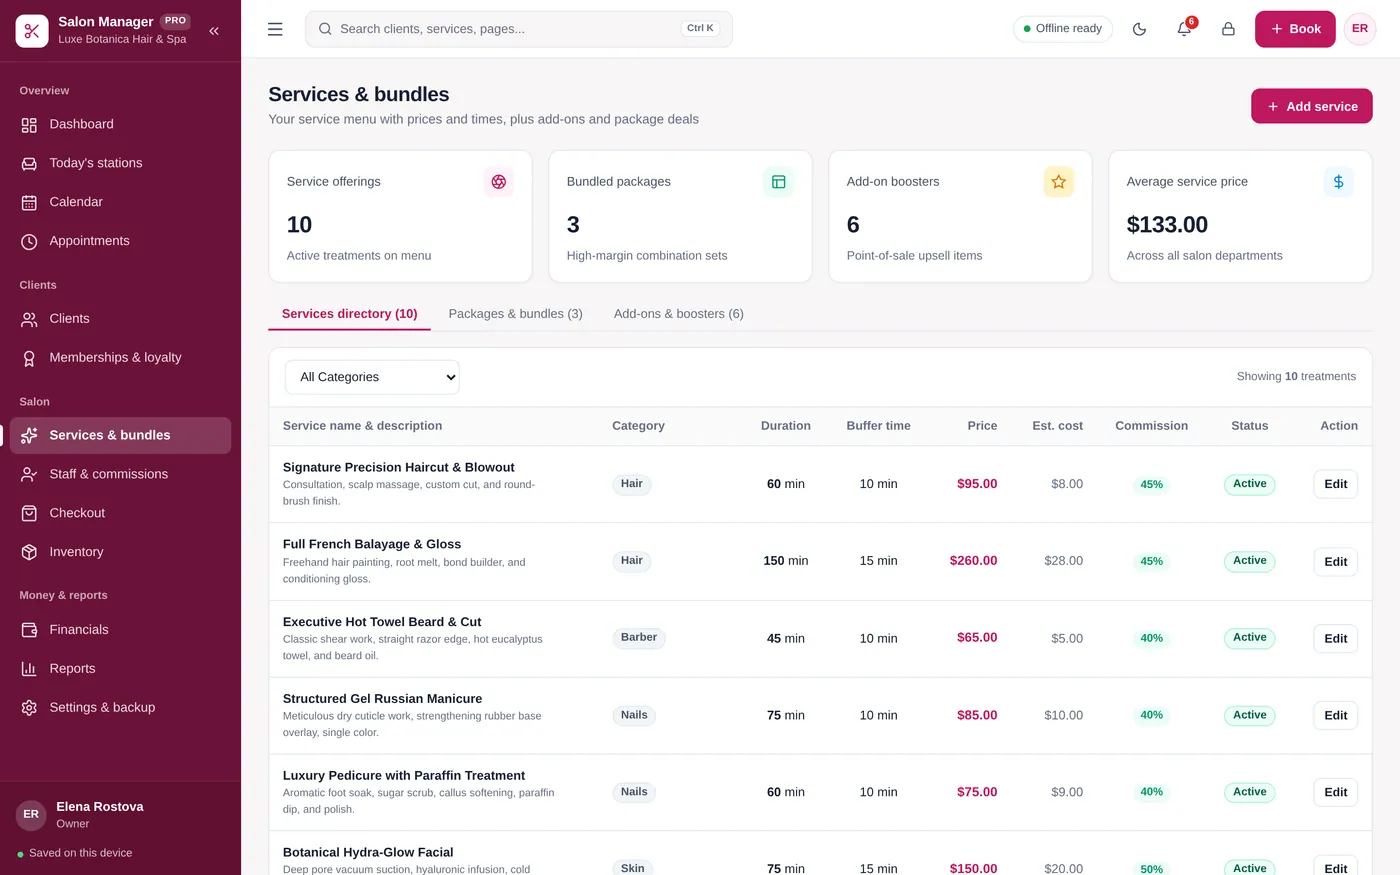This screenshot has height=875, width=1400.
Task: Open Appointments page
Action: pos(120,241)
